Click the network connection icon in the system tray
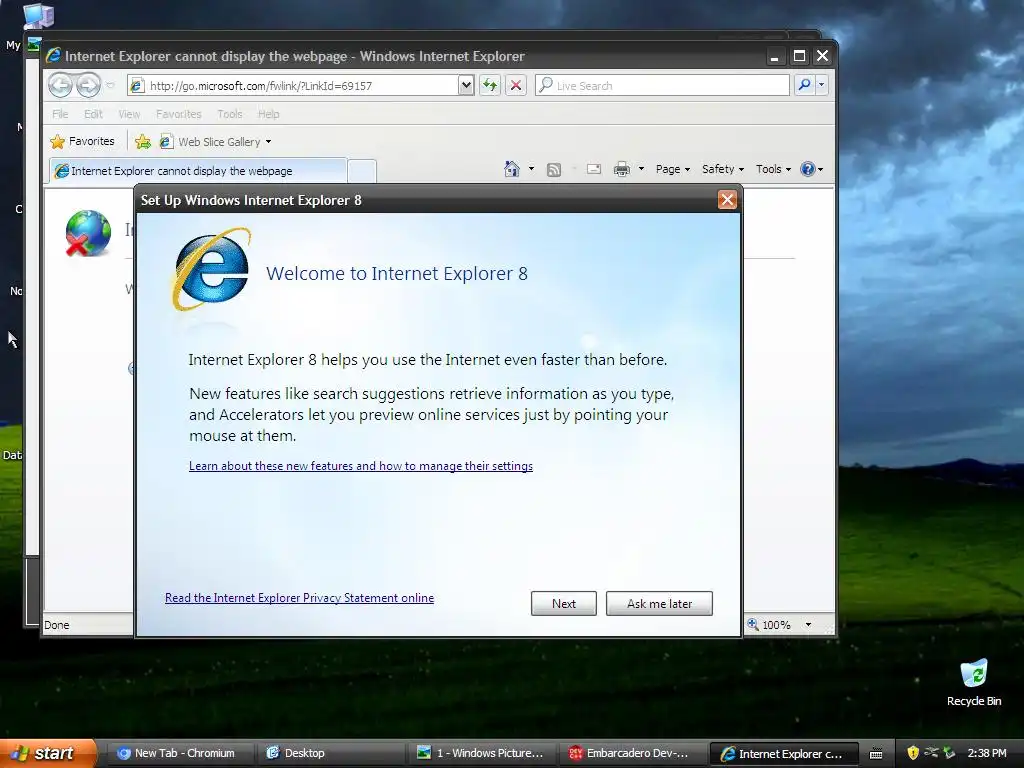 click(x=931, y=753)
